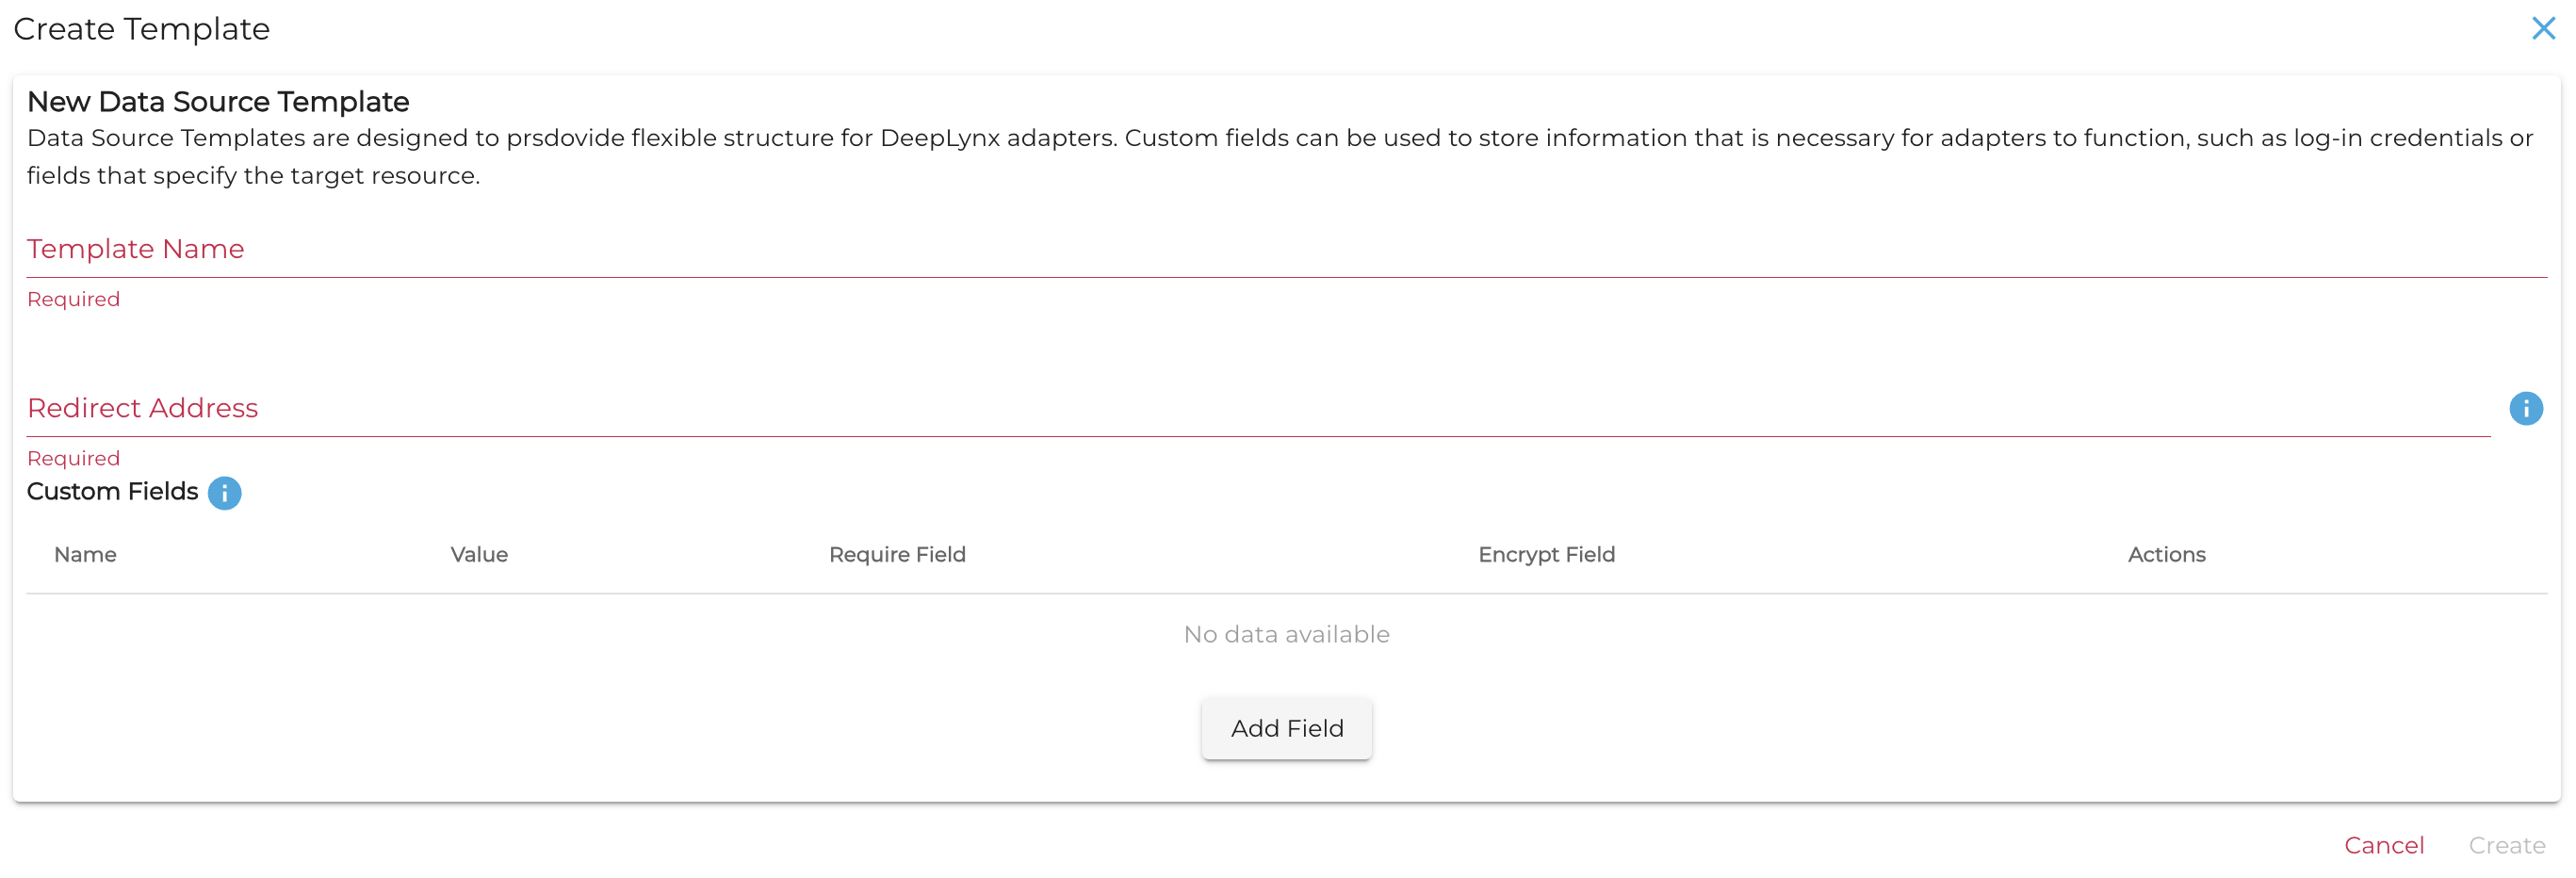Image resolution: width=2576 pixels, height=878 pixels.
Task: Click the Encrypt Field column header
Action: 1546,554
